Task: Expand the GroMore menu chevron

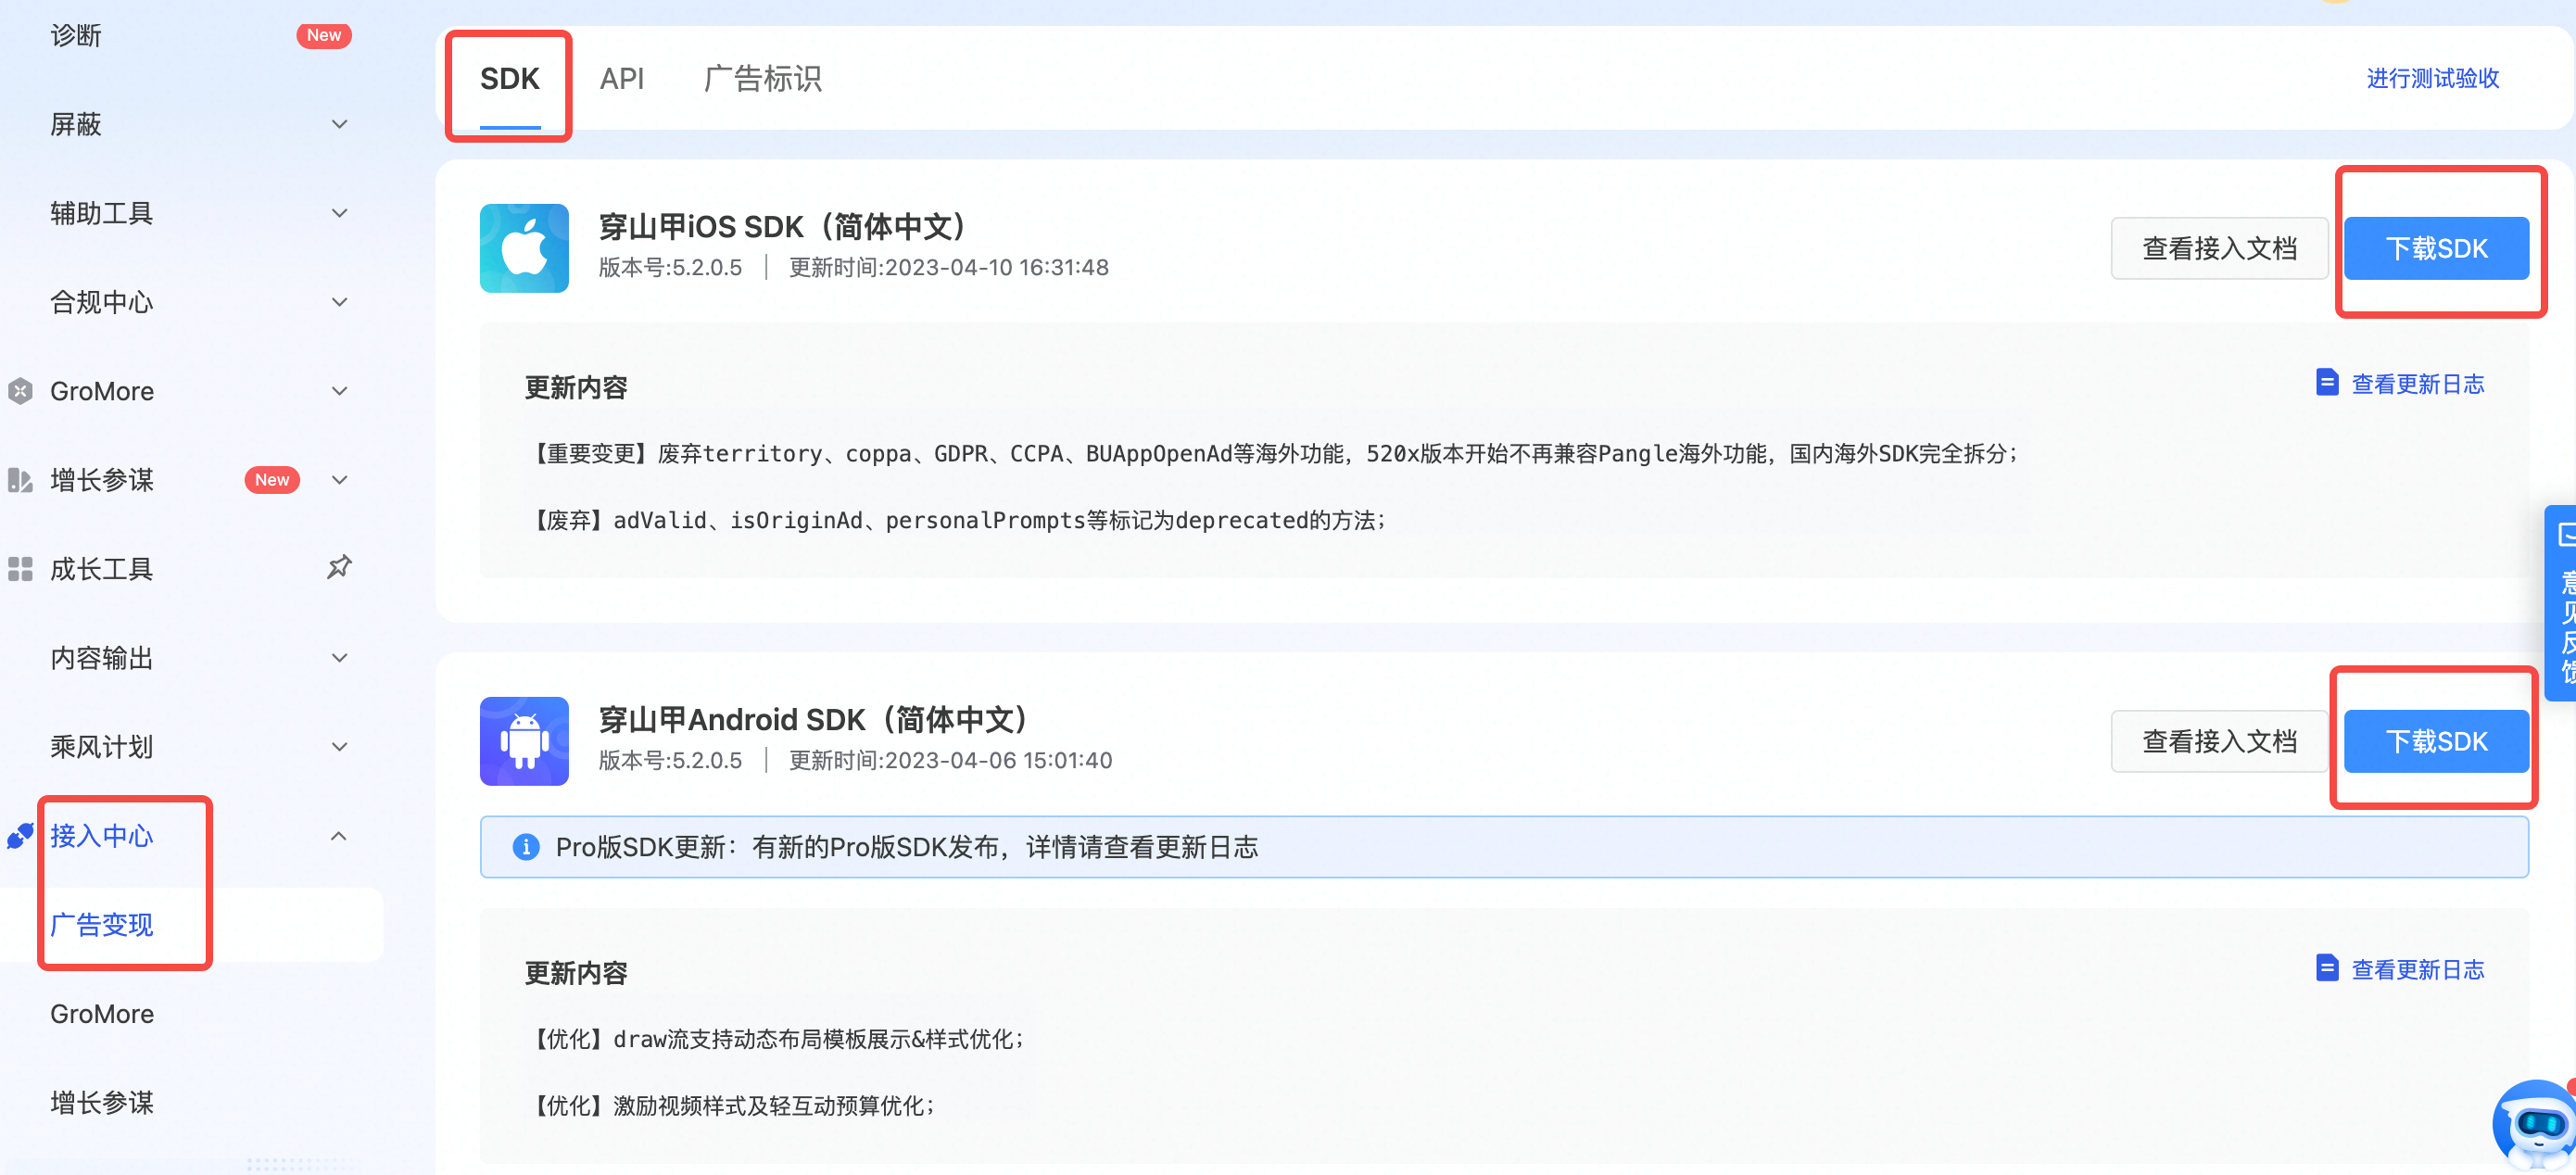Action: 339,391
